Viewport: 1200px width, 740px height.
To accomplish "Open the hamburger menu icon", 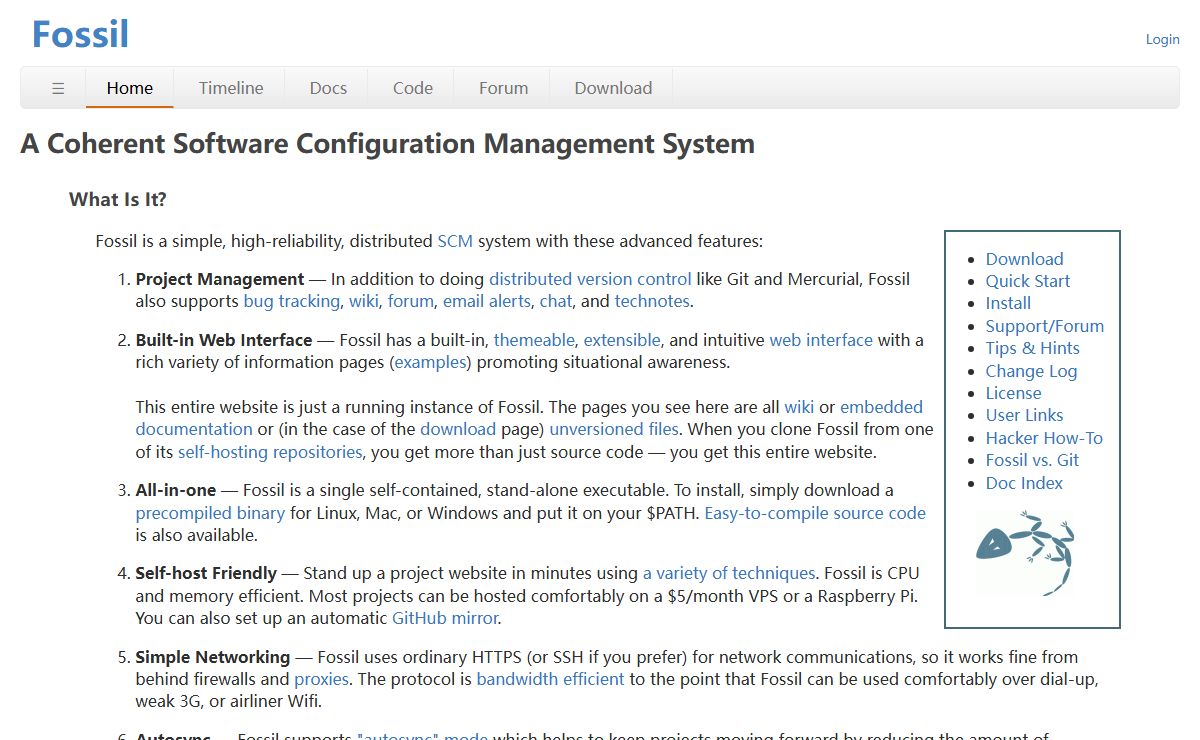I will 58,88.
